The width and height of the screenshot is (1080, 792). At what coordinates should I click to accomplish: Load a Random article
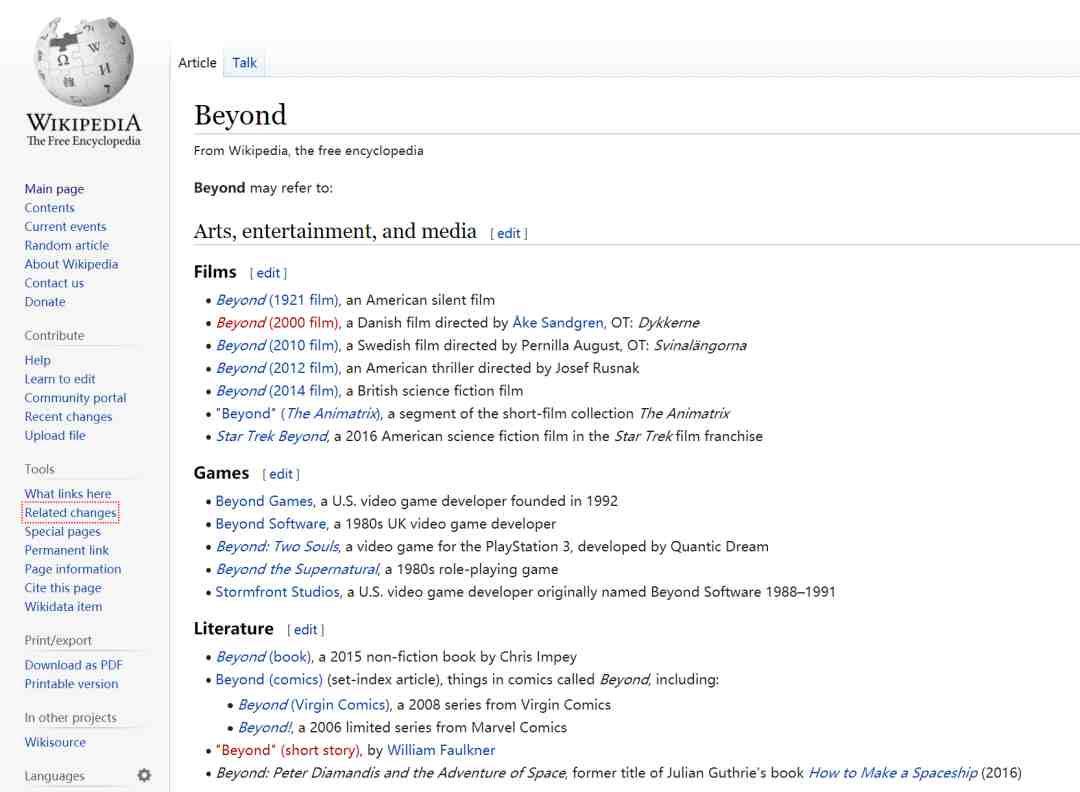point(67,245)
